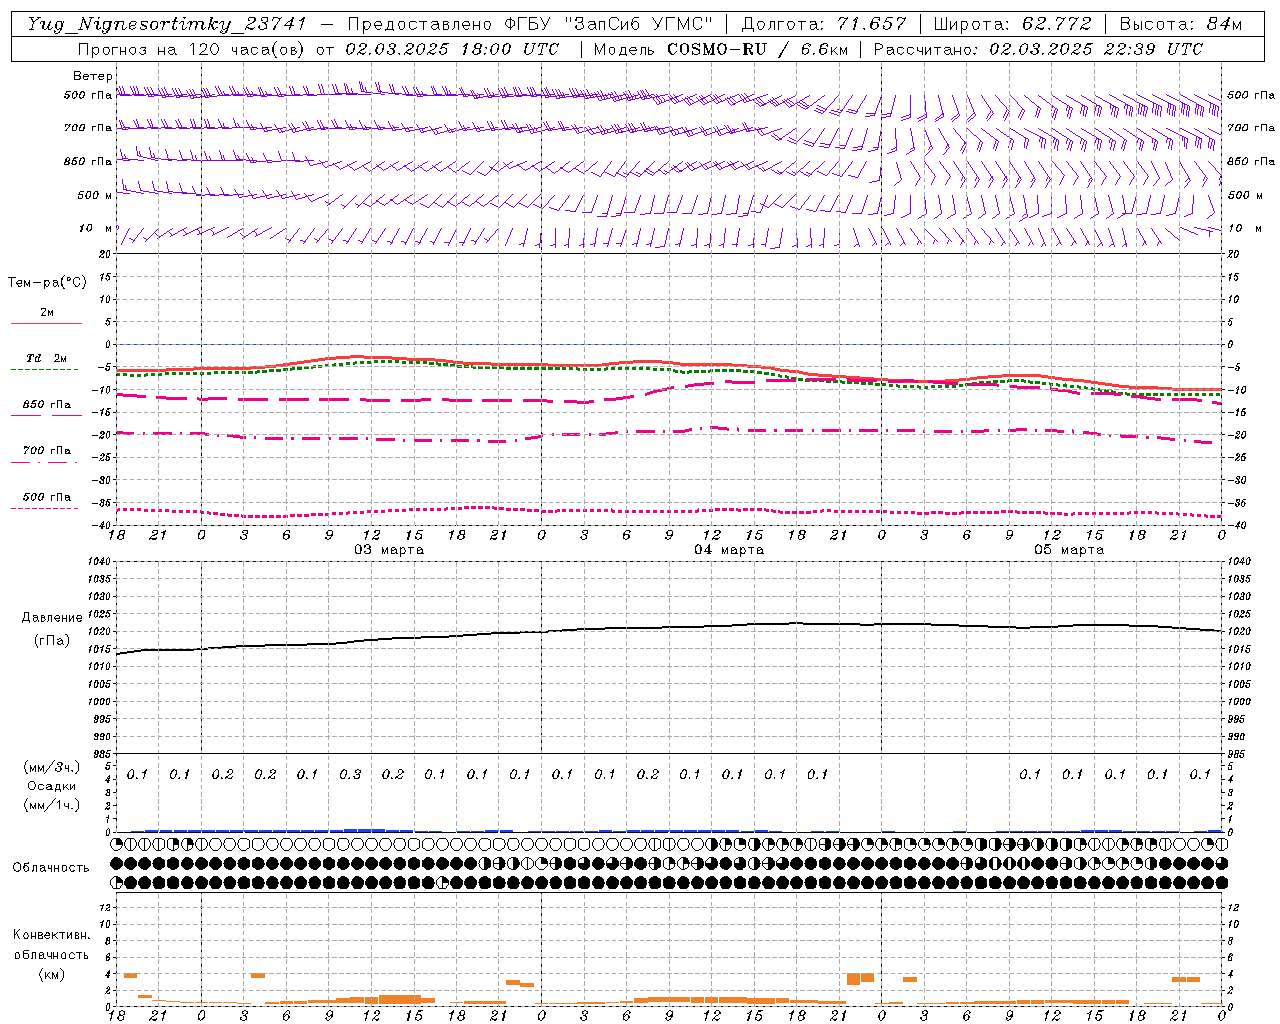Click the "Осадки" precipitation label
The height and width of the screenshot is (1024, 1280).
pos(53,786)
